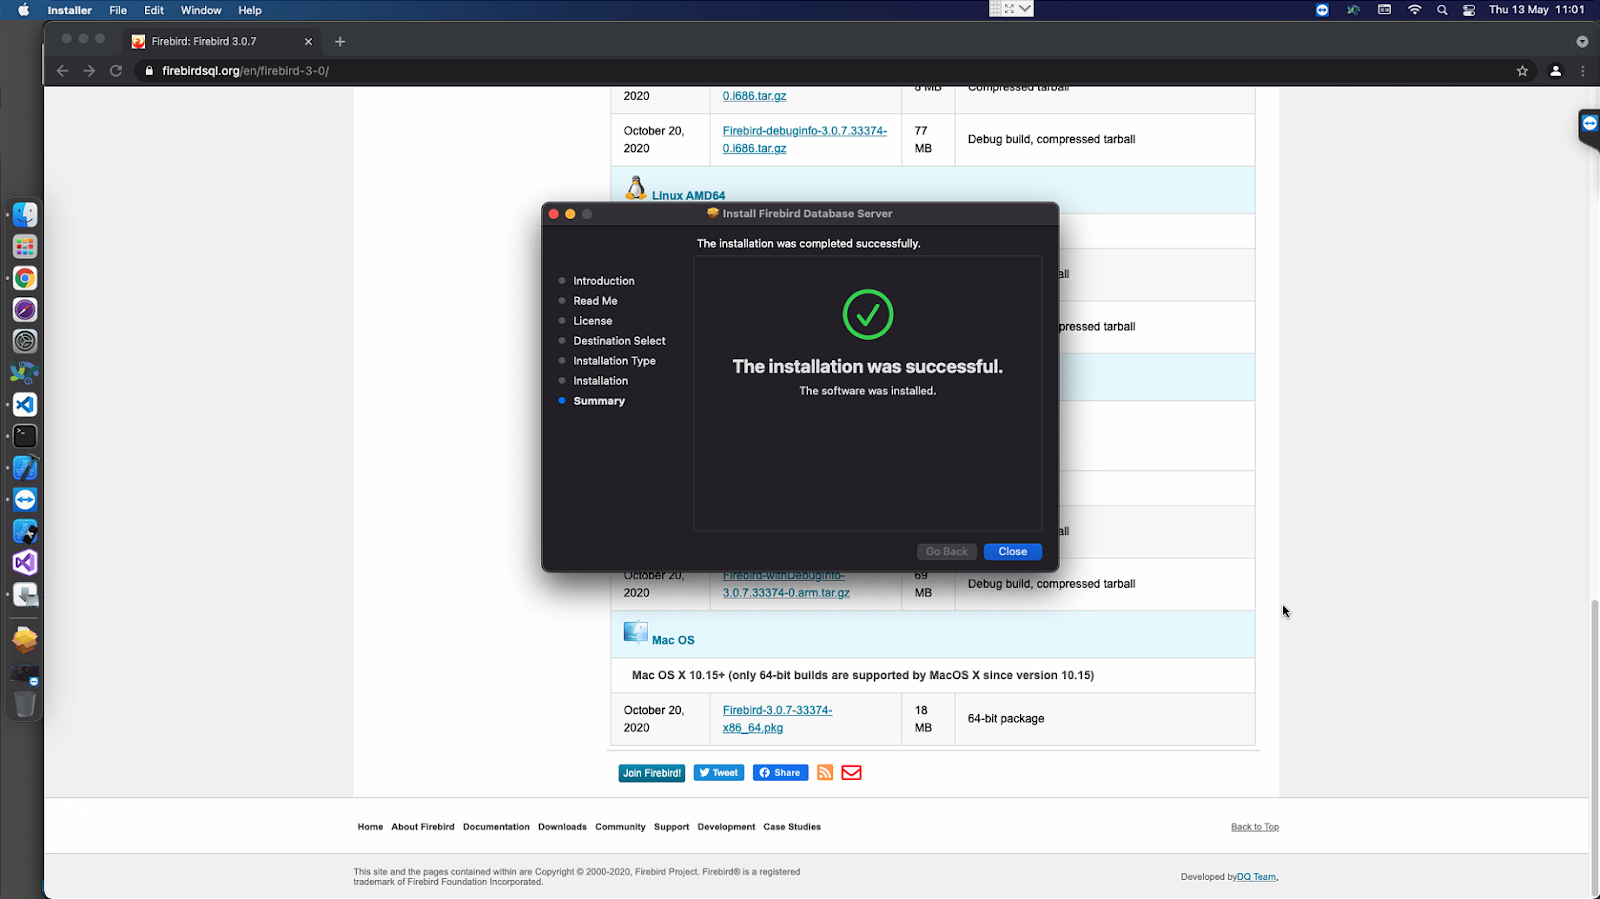Open Downloads in footer navigation
The height and width of the screenshot is (899, 1600).
[562, 827]
